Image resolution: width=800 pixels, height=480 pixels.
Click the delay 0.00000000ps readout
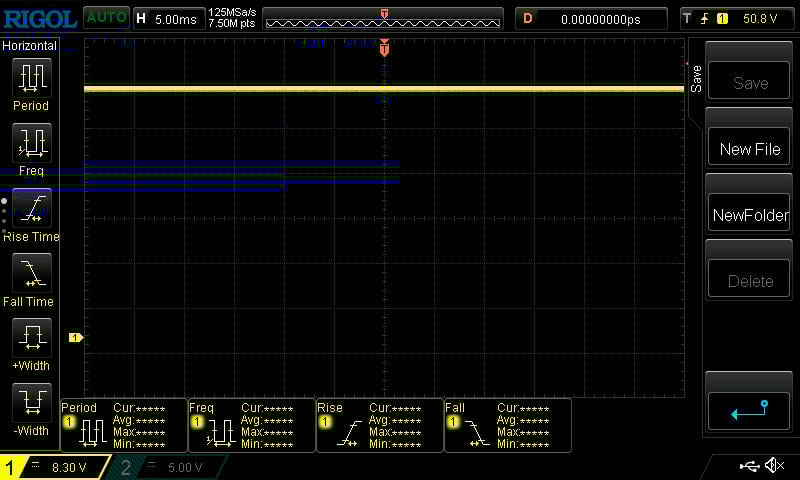[591, 19]
